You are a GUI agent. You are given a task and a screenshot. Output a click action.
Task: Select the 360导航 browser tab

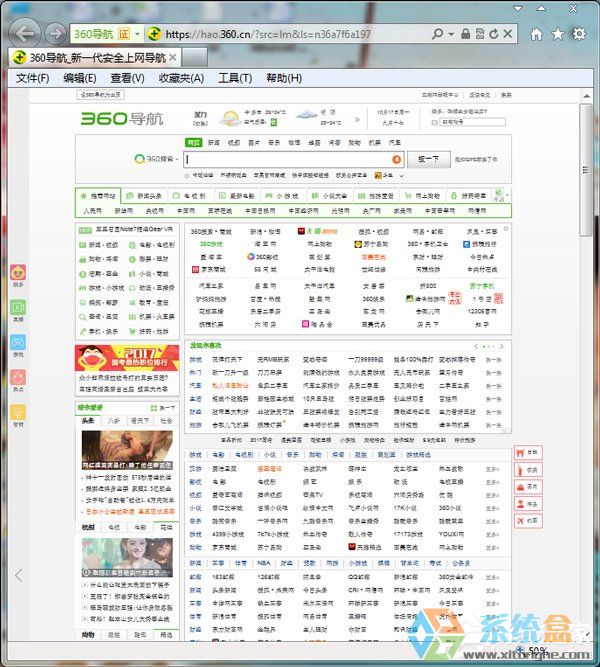pyautogui.click(x=94, y=57)
